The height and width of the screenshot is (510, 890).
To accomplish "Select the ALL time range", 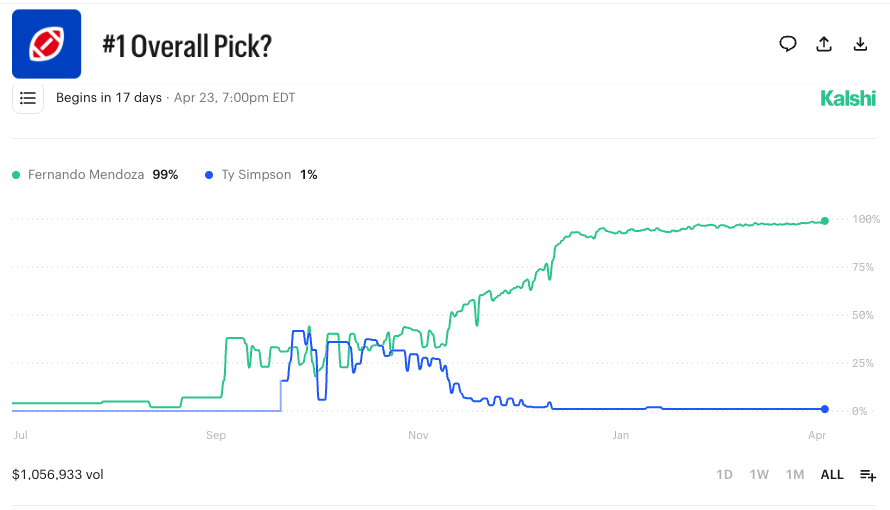I will [x=832, y=475].
